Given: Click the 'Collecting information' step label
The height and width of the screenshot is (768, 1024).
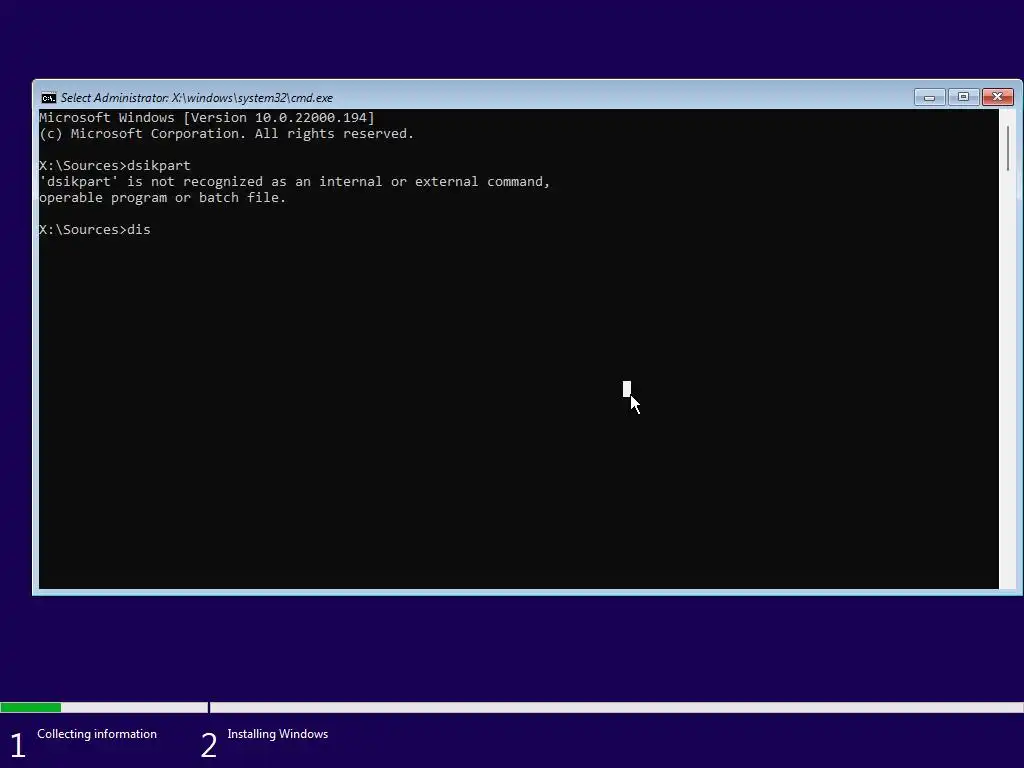Looking at the screenshot, I should 97,734.
